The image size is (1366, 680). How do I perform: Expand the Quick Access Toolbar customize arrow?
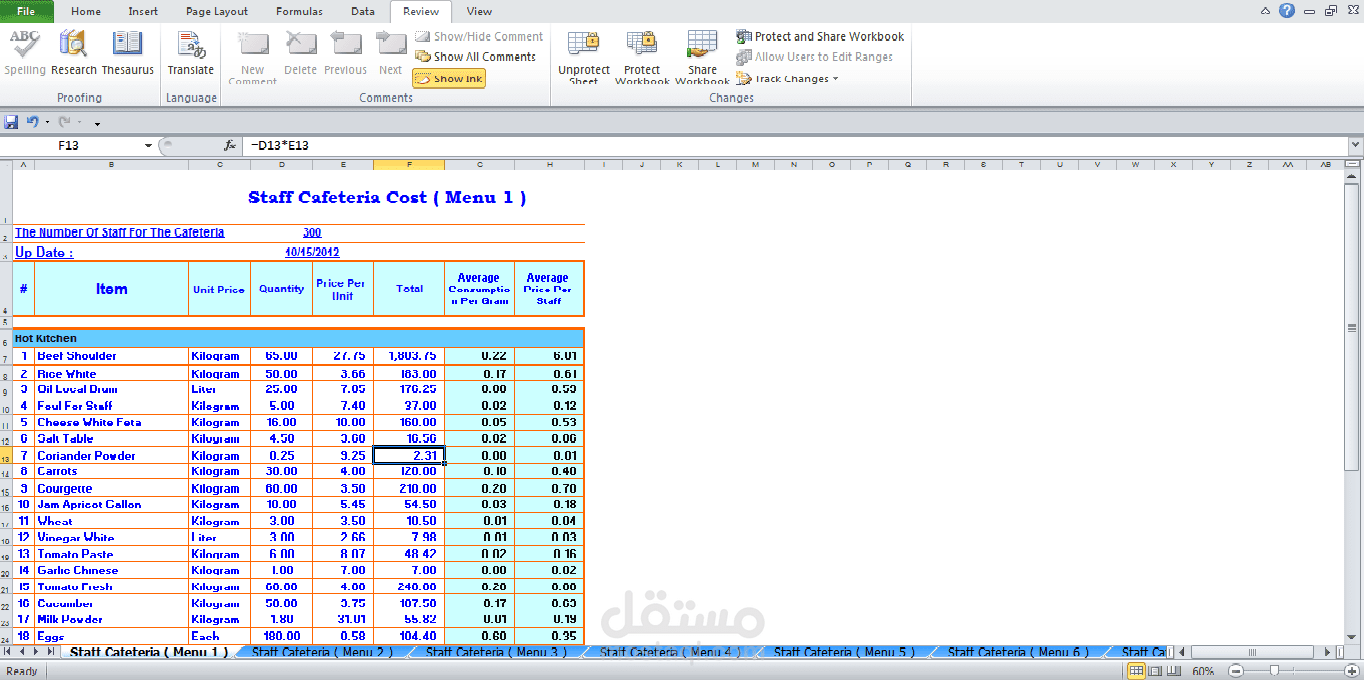click(97, 123)
